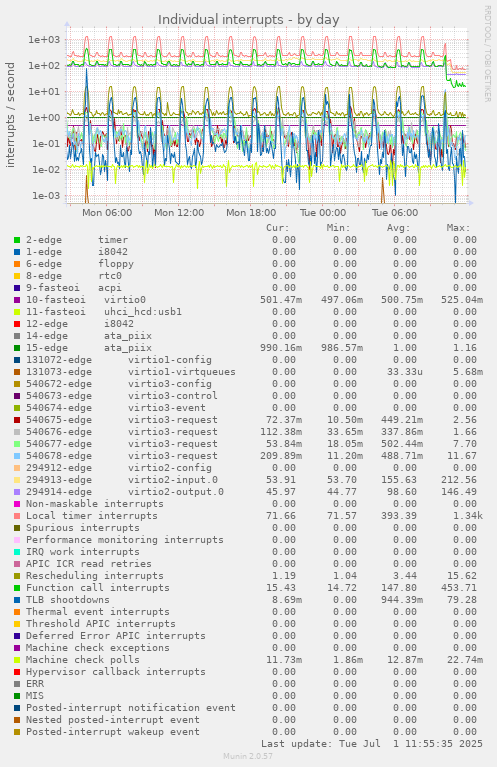Click the Tue 00:00 time axis label

pos(323,213)
